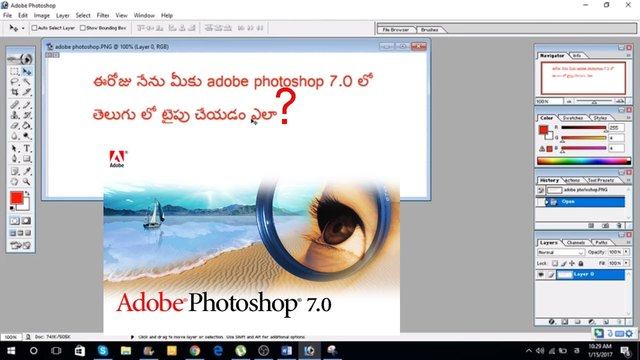640x360 pixels.
Task: Select the Open history state
Action: pos(580,202)
